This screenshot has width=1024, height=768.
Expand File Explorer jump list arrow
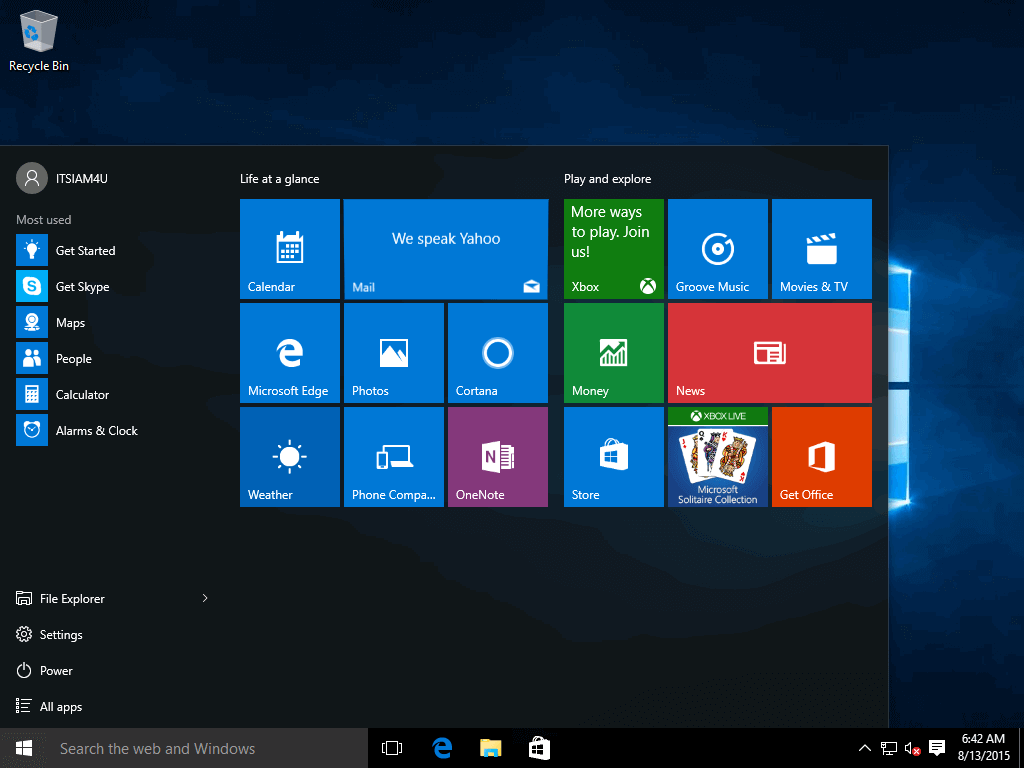click(205, 598)
